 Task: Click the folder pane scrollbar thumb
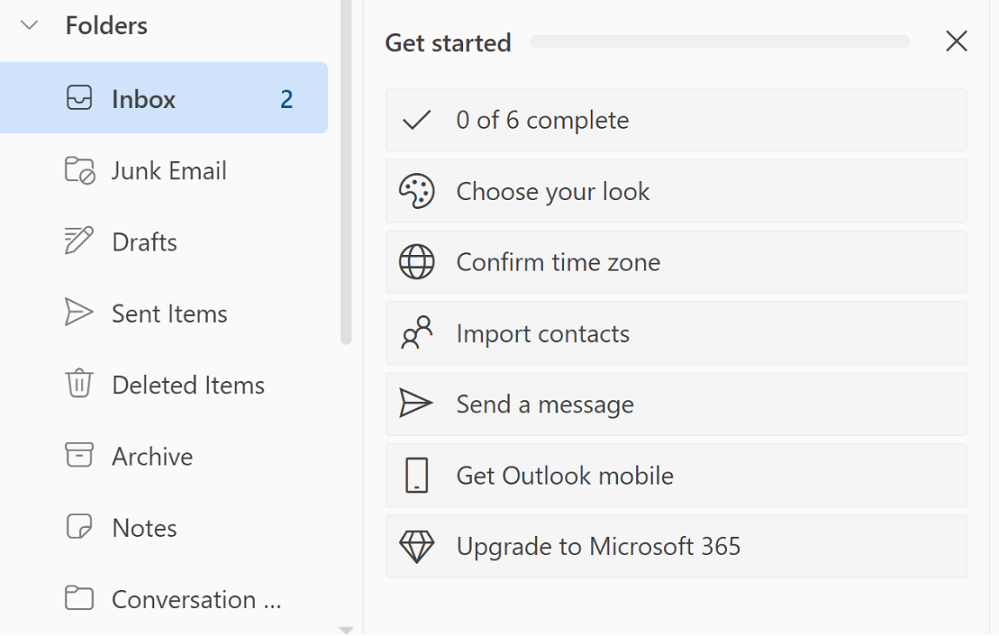[346, 172]
